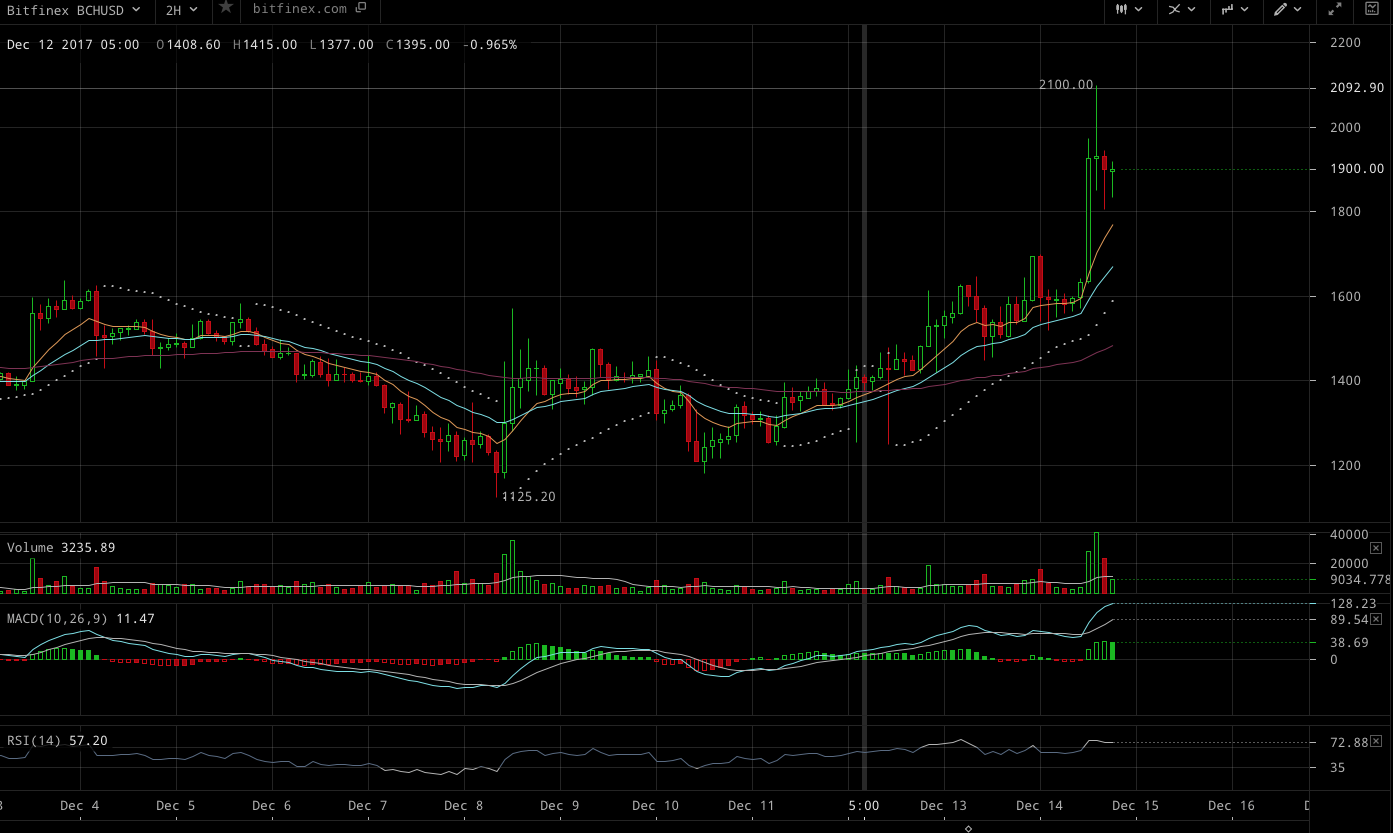The width and height of the screenshot is (1393, 833).
Task: Favorite this market with the star icon
Action: 226,8
